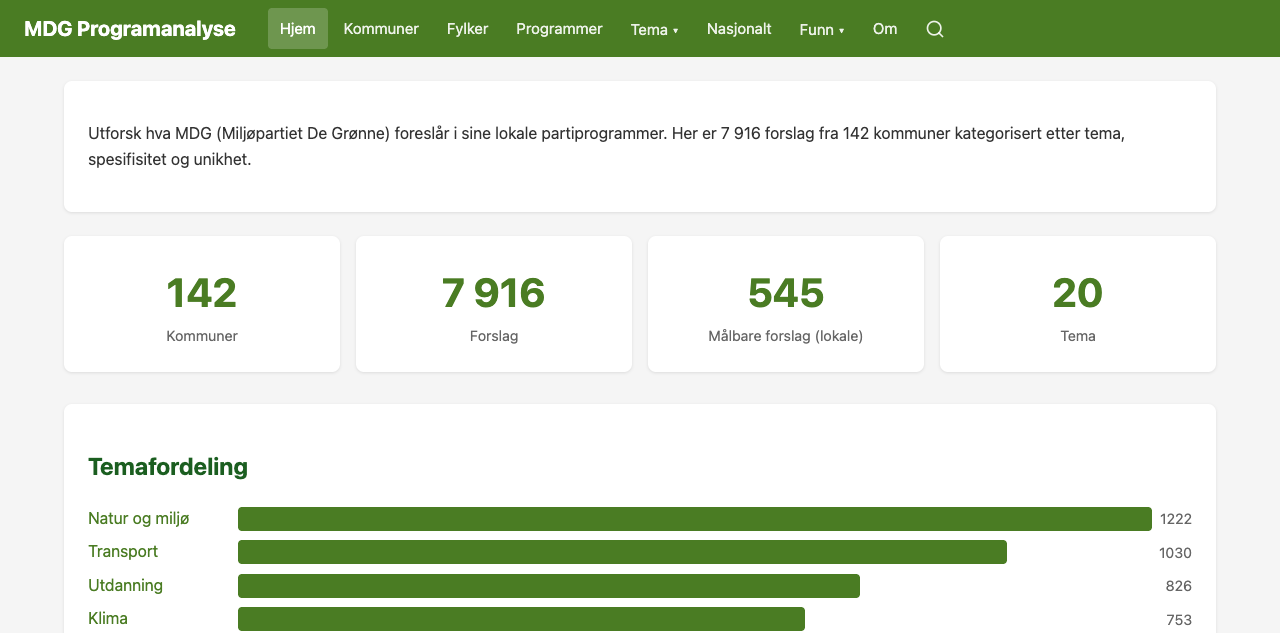Open the Transport theme link
Image resolution: width=1280 pixels, height=633 pixels.
[123, 551]
